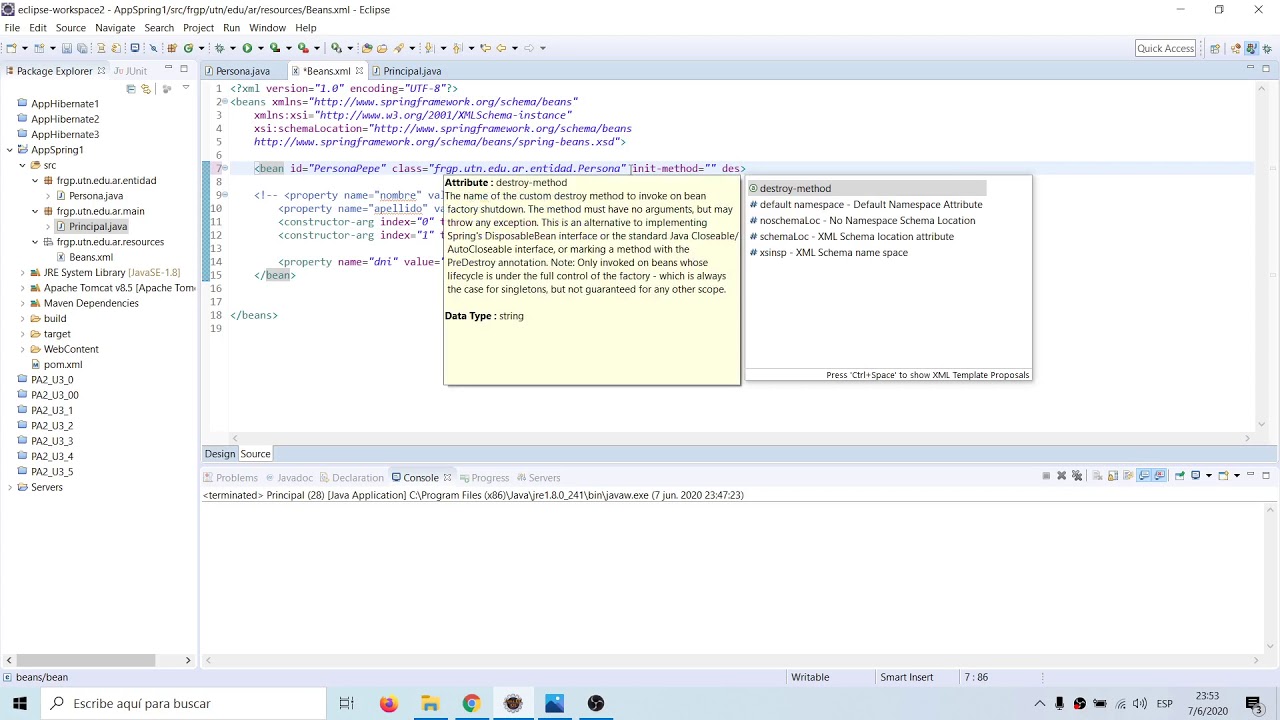Expand the WebContent folder node
This screenshot has width=1280, height=720.
22,349
